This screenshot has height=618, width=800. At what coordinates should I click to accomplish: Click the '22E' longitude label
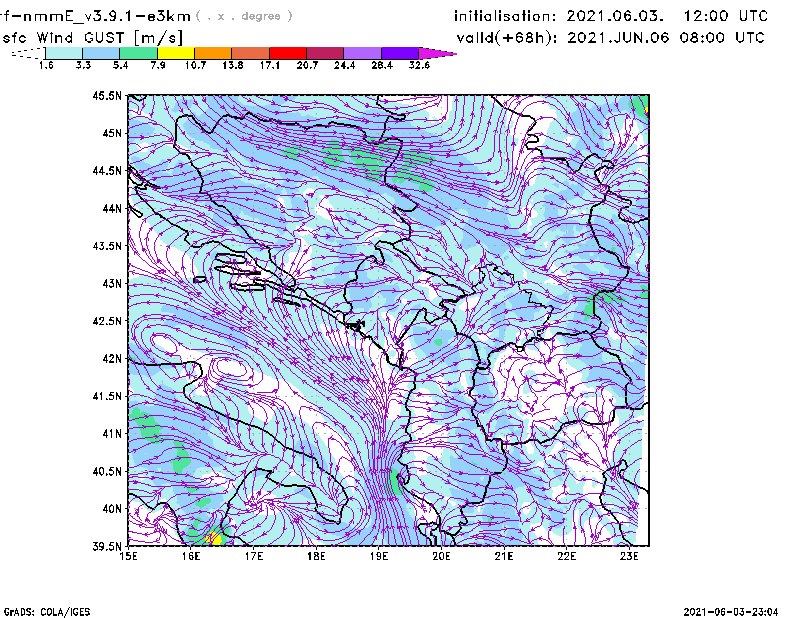click(567, 556)
